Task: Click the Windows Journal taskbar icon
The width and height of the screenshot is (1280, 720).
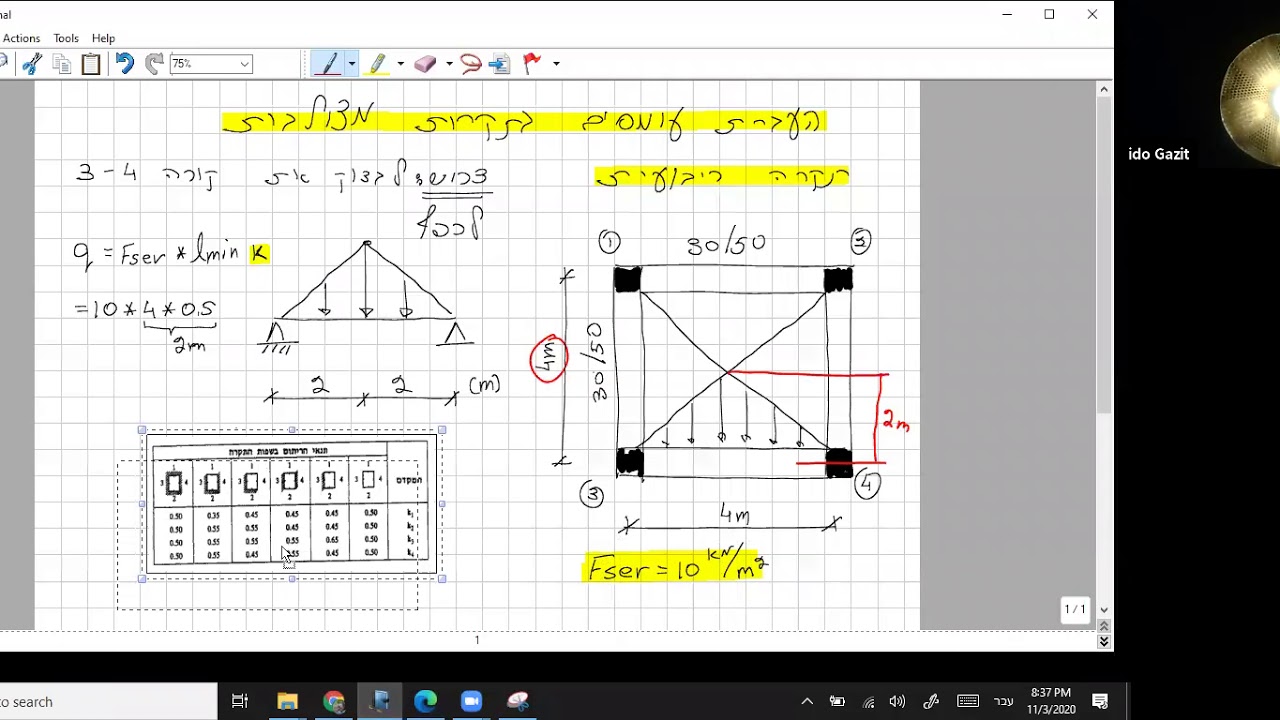Action: click(x=380, y=702)
